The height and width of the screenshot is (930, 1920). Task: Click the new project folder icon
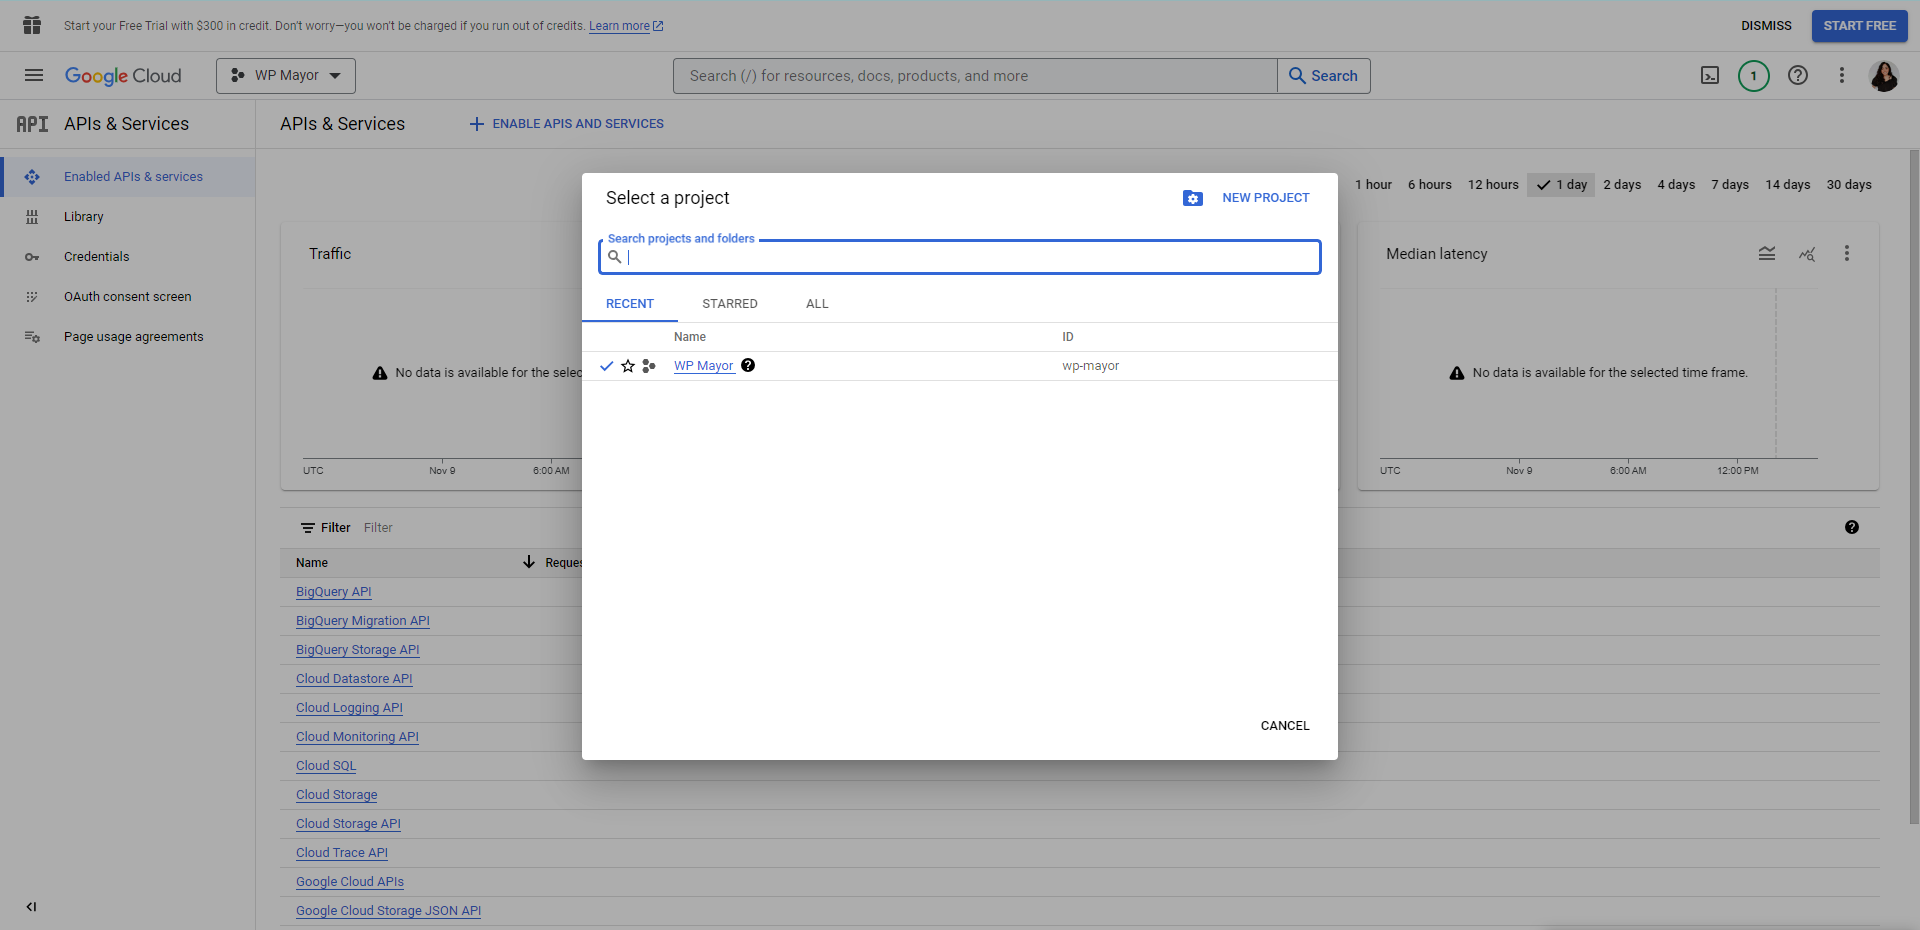point(1193,198)
